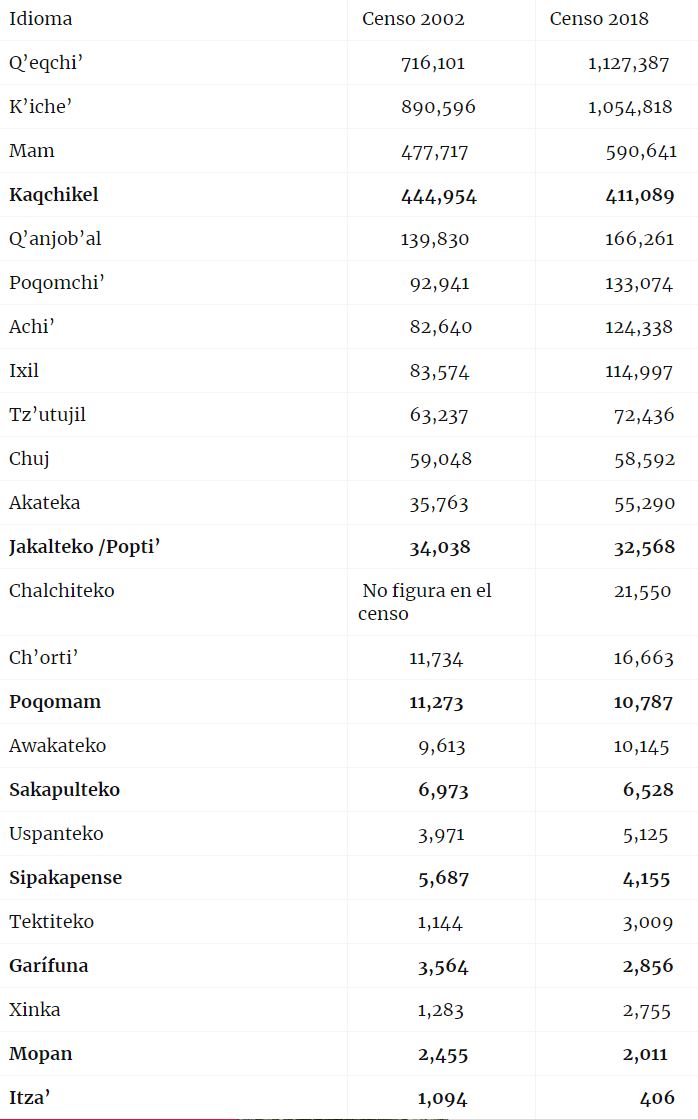
Task: Select the Jakalteko /Popti' row label
Action: (x=85, y=547)
